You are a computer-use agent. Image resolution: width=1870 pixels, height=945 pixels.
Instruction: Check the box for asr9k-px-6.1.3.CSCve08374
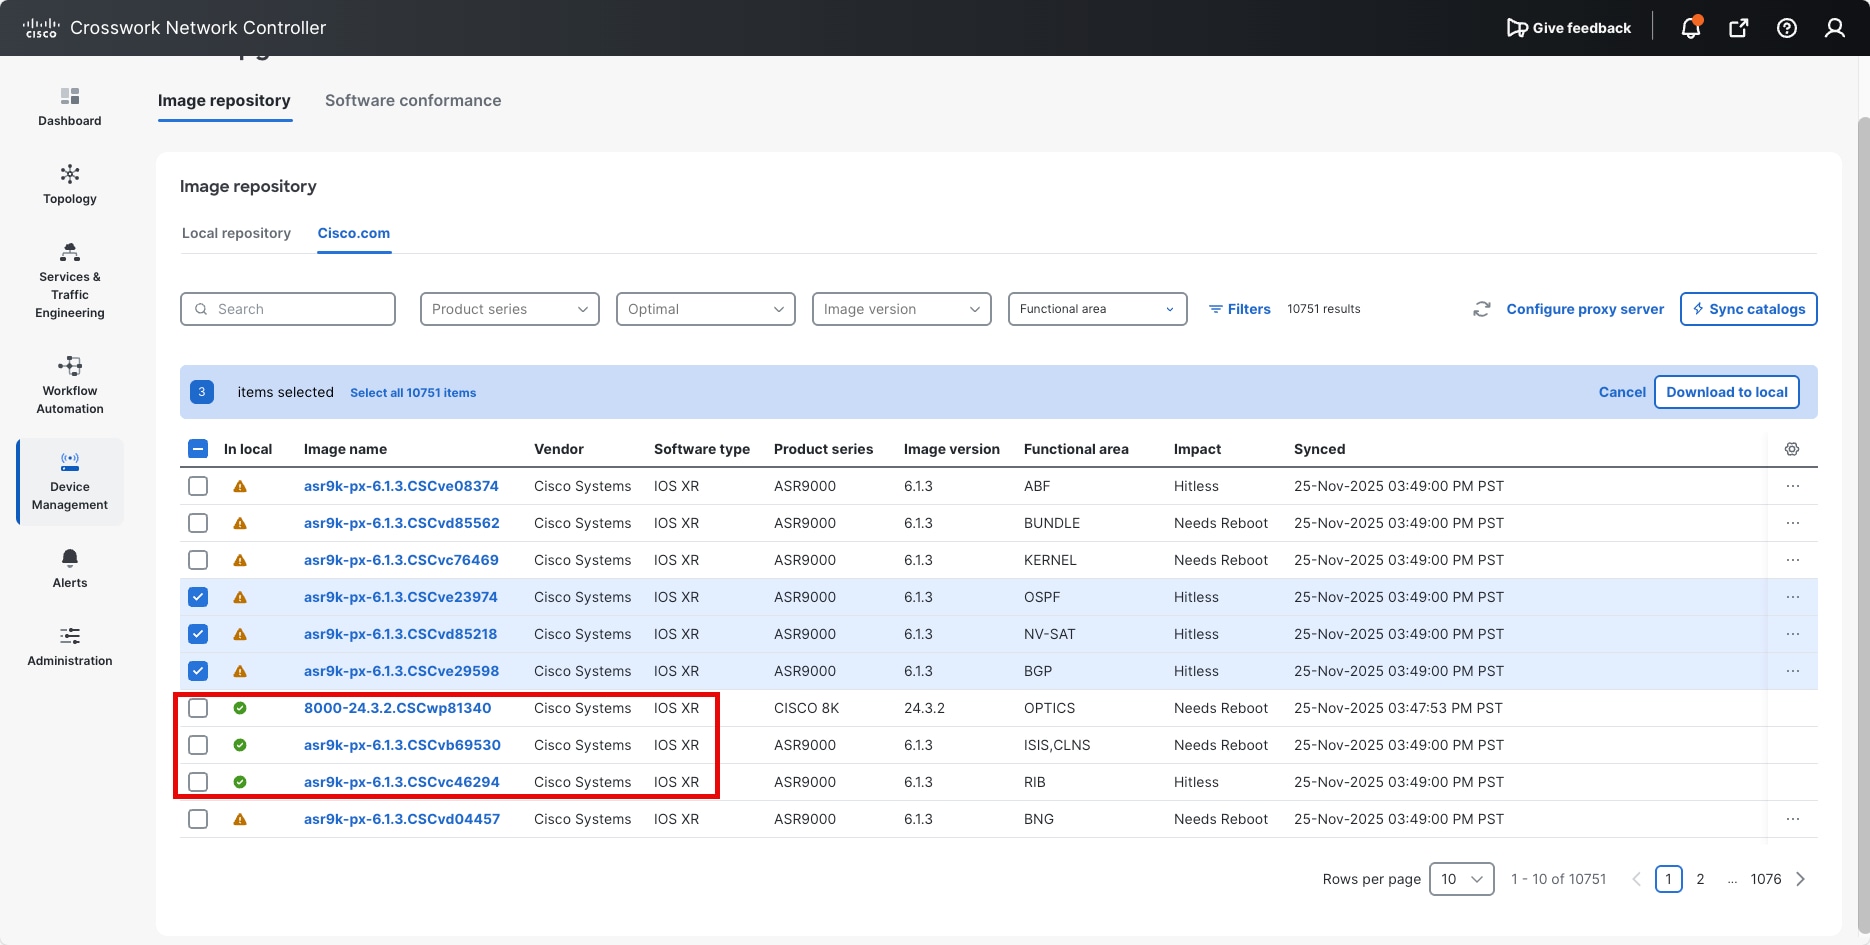click(198, 486)
